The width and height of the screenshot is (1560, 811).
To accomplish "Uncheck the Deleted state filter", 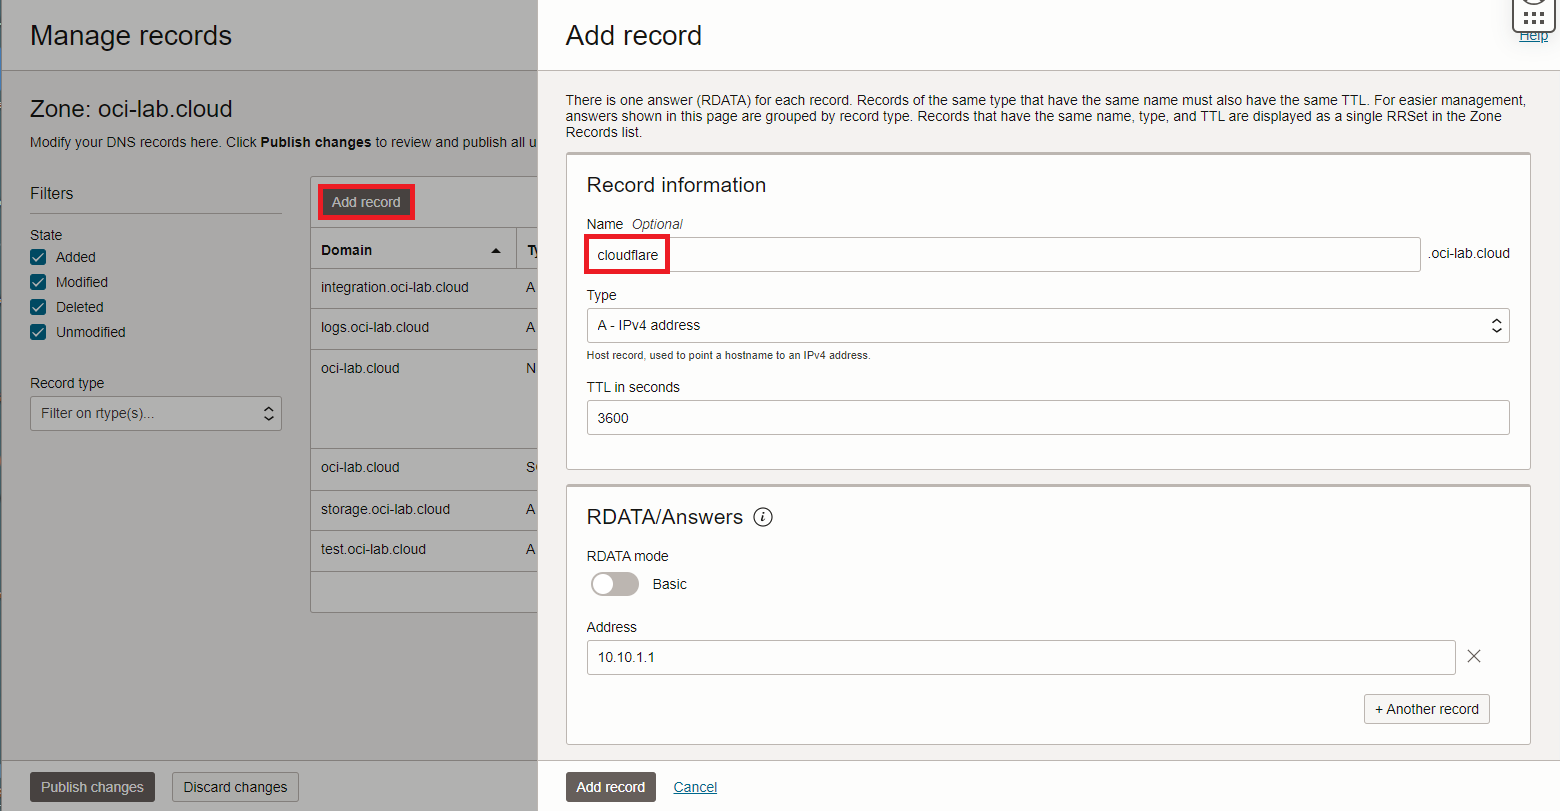I will coord(38,307).
